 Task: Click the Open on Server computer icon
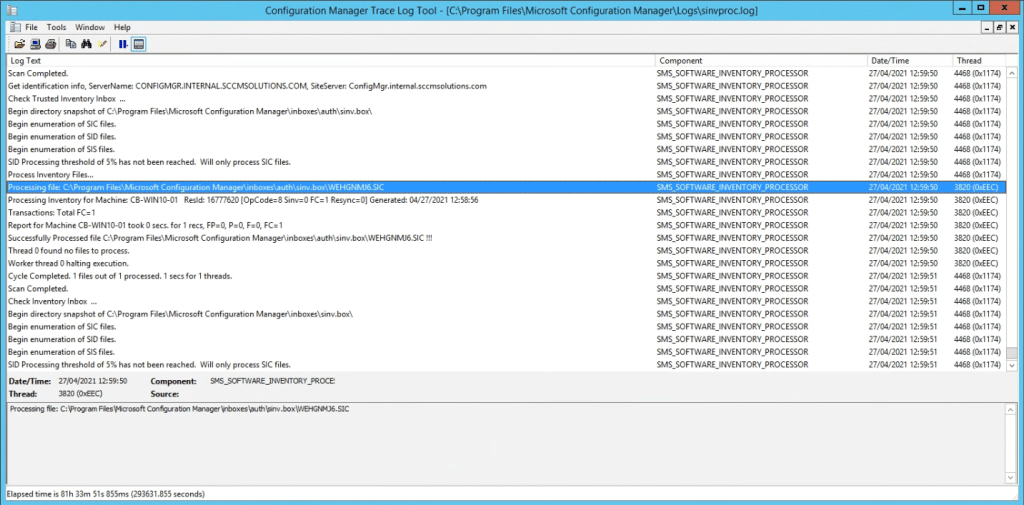point(35,44)
